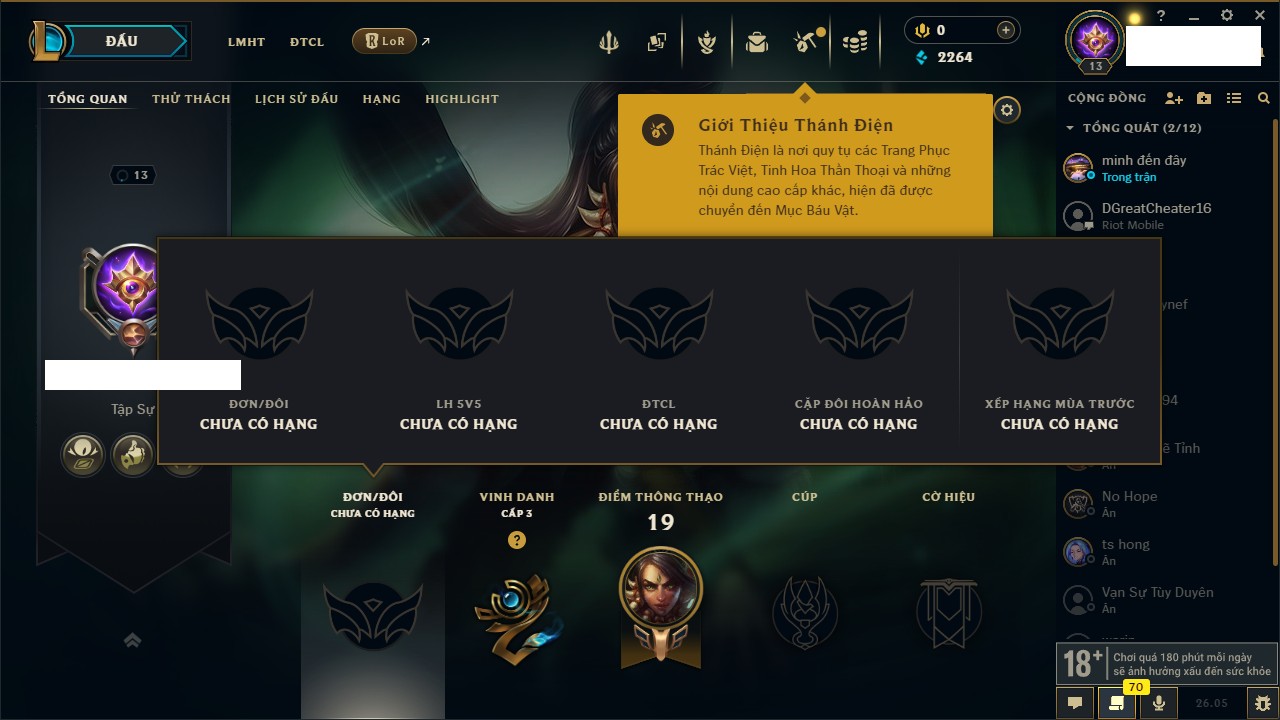
Task: Open the Collection cards icon
Action: (656, 42)
